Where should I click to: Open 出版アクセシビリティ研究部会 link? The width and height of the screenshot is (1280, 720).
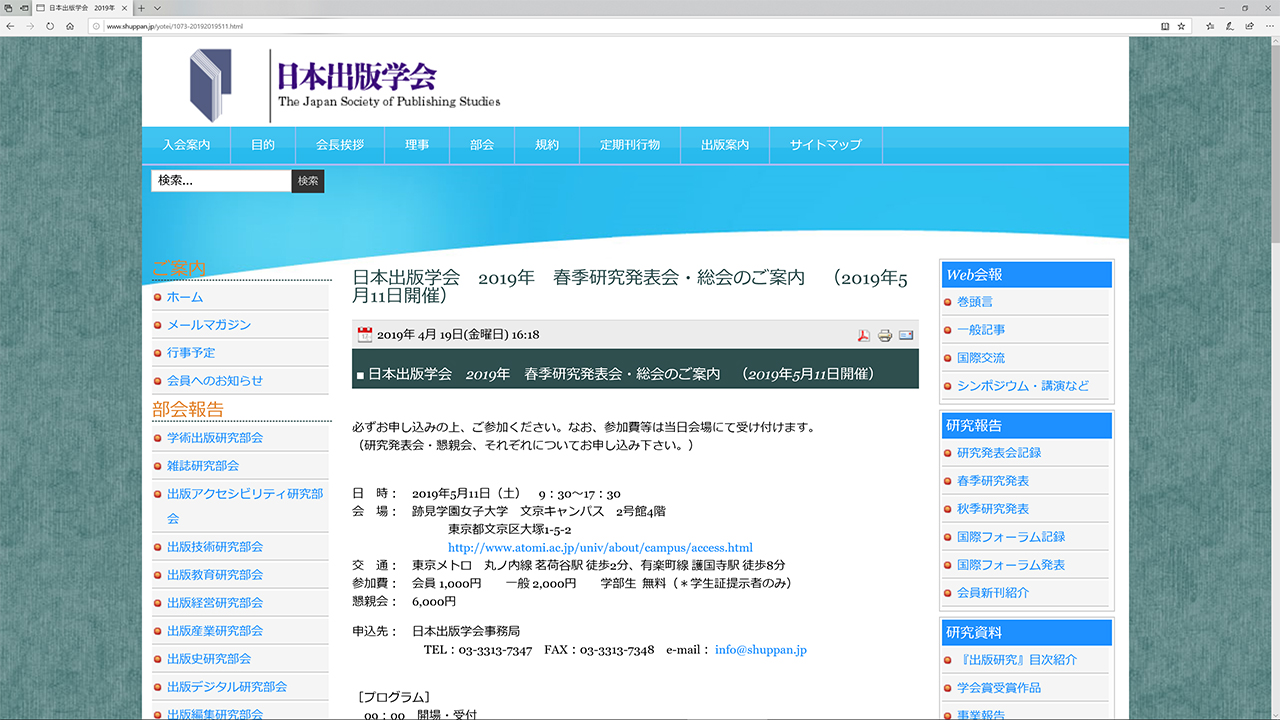coord(245,506)
